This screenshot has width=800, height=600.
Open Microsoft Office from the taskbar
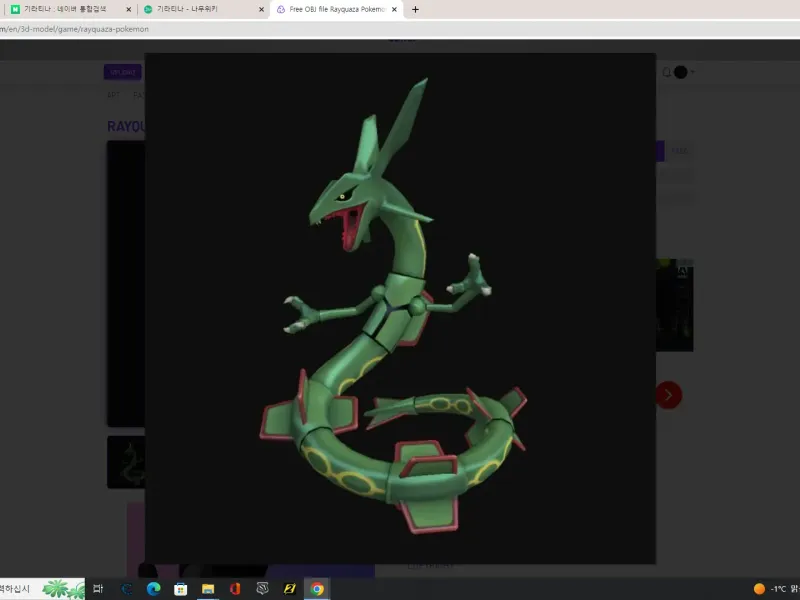tap(235, 589)
